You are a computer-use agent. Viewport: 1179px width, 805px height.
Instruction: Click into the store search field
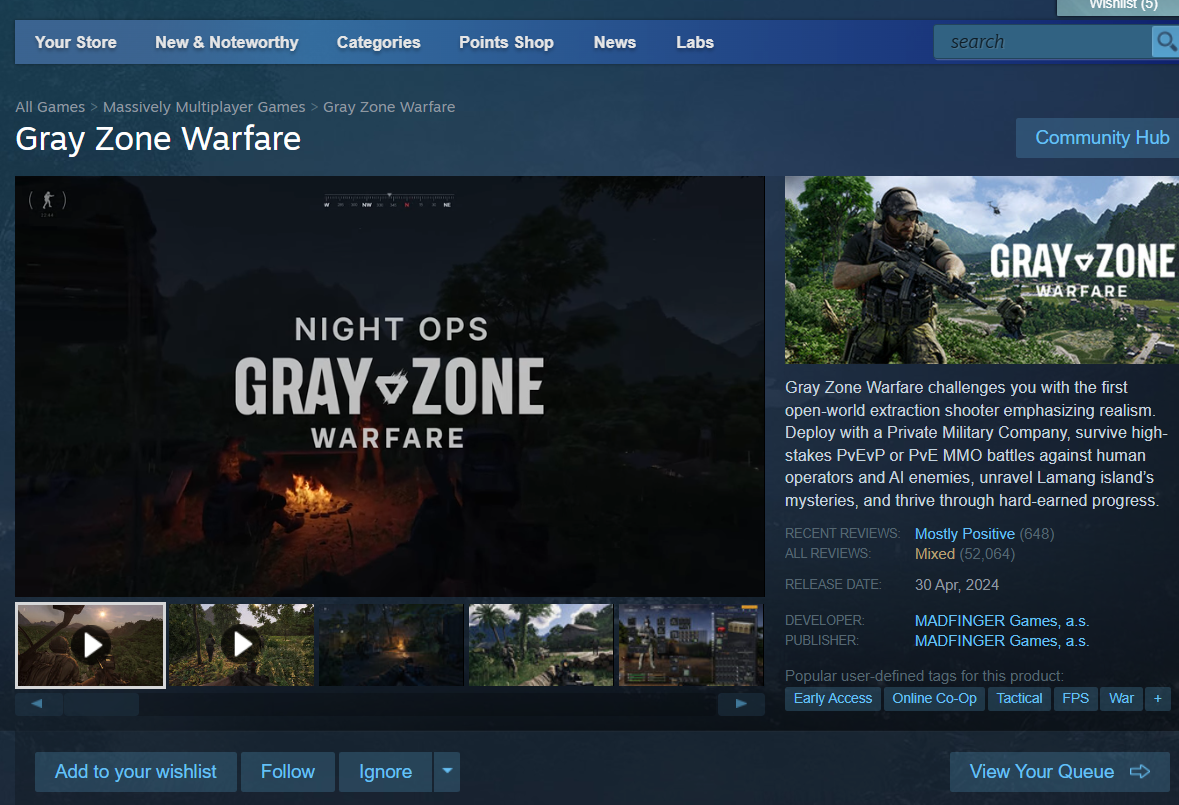(x=1042, y=41)
